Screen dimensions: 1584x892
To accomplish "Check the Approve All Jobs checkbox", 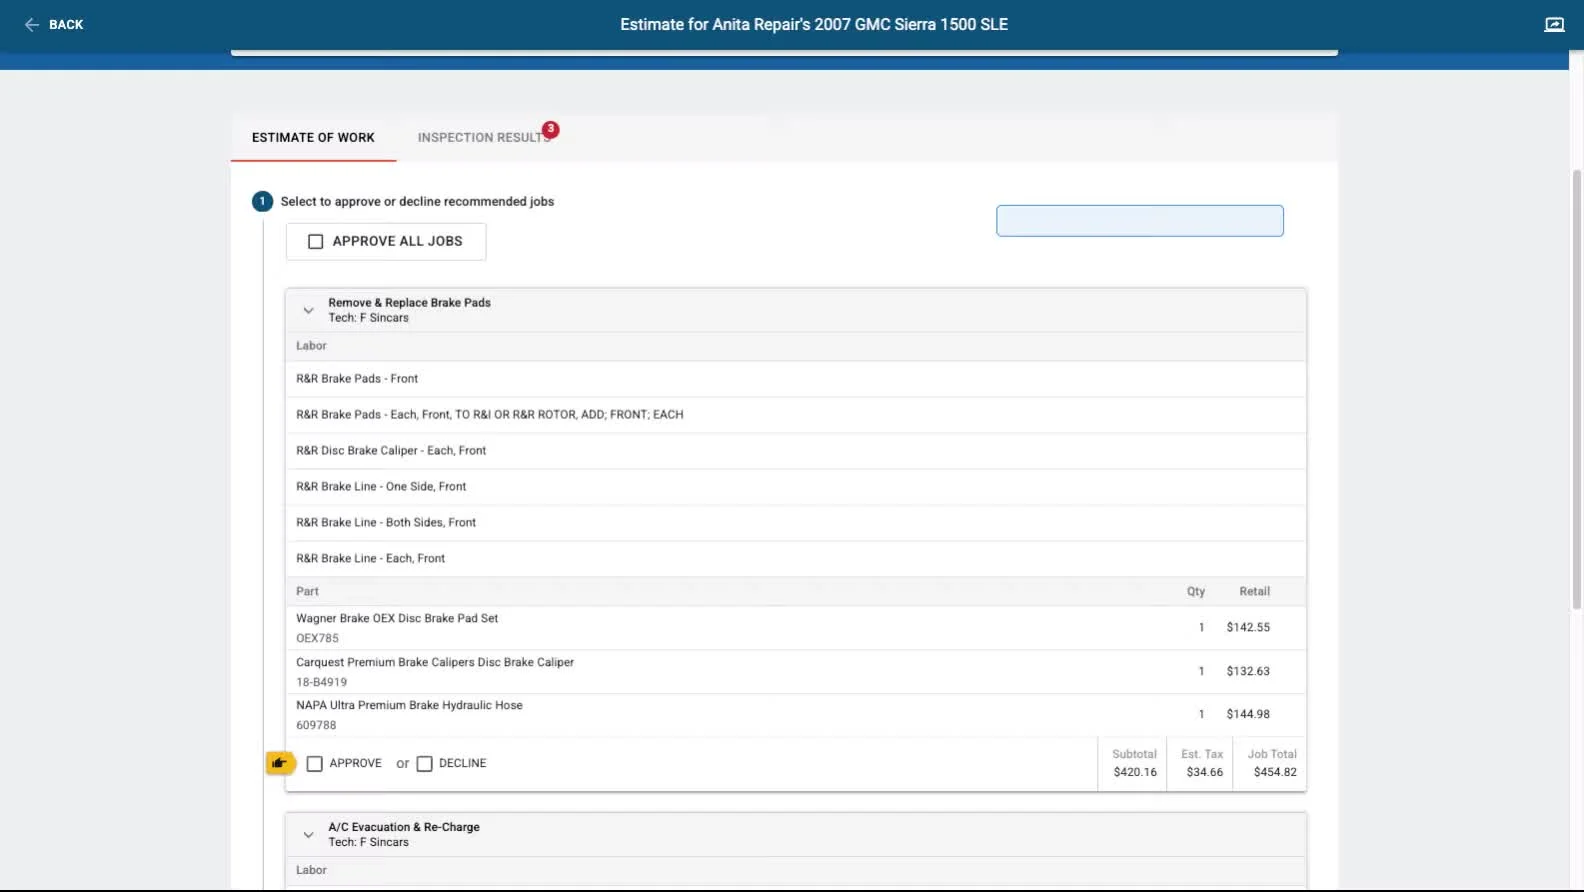I will click(x=316, y=242).
